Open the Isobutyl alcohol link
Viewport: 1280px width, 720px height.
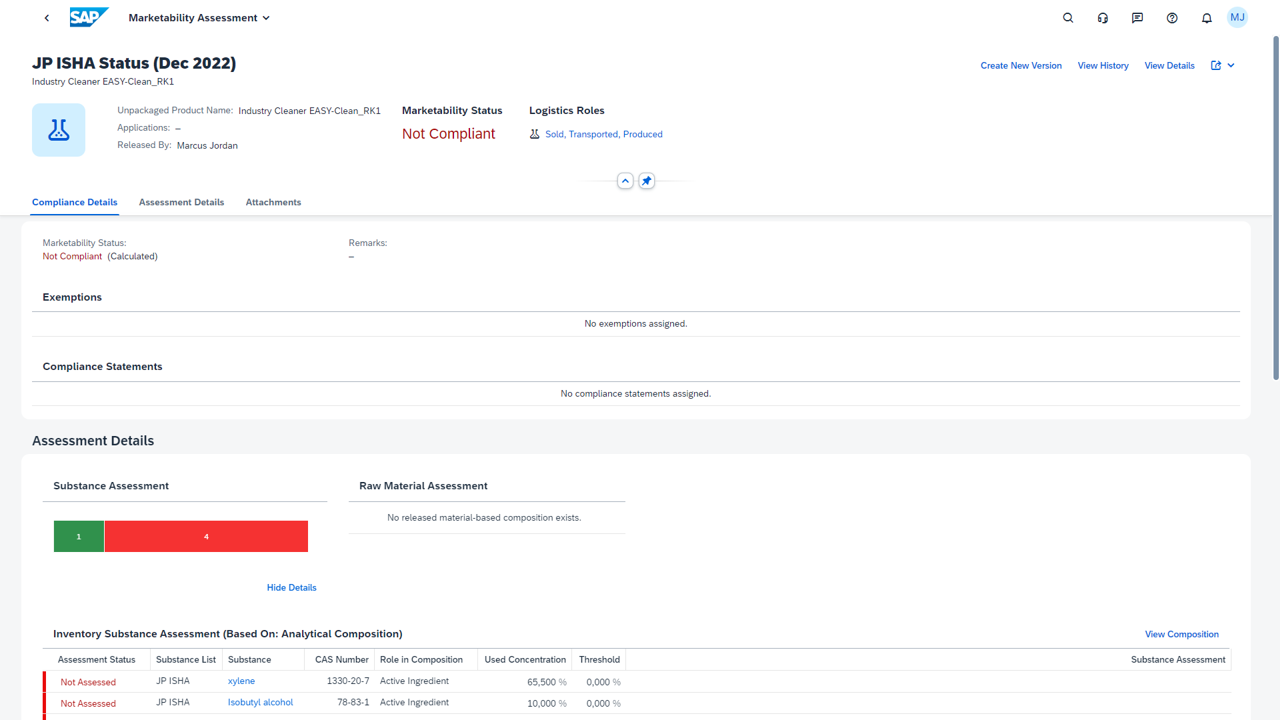click(260, 702)
